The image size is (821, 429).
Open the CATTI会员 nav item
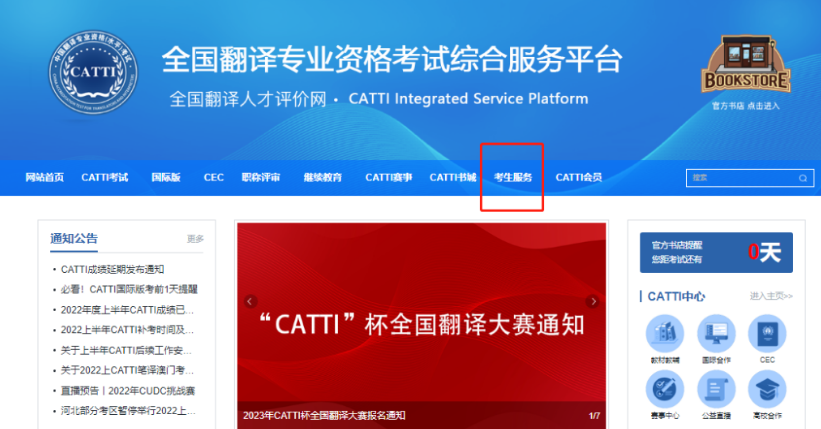point(579,178)
